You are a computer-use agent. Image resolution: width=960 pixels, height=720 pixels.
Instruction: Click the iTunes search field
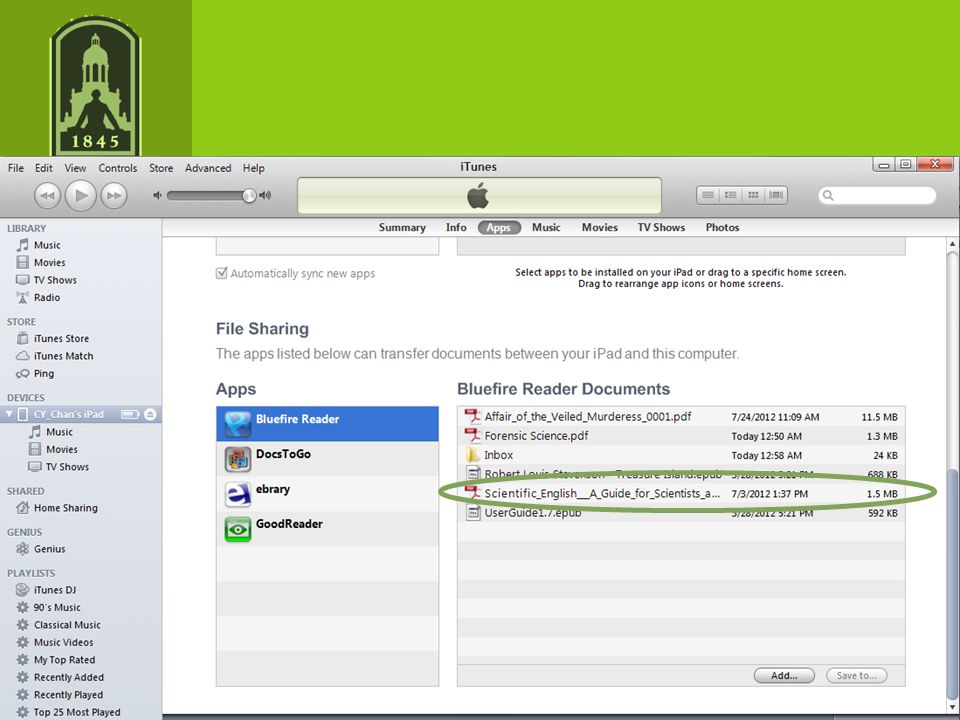(x=877, y=195)
